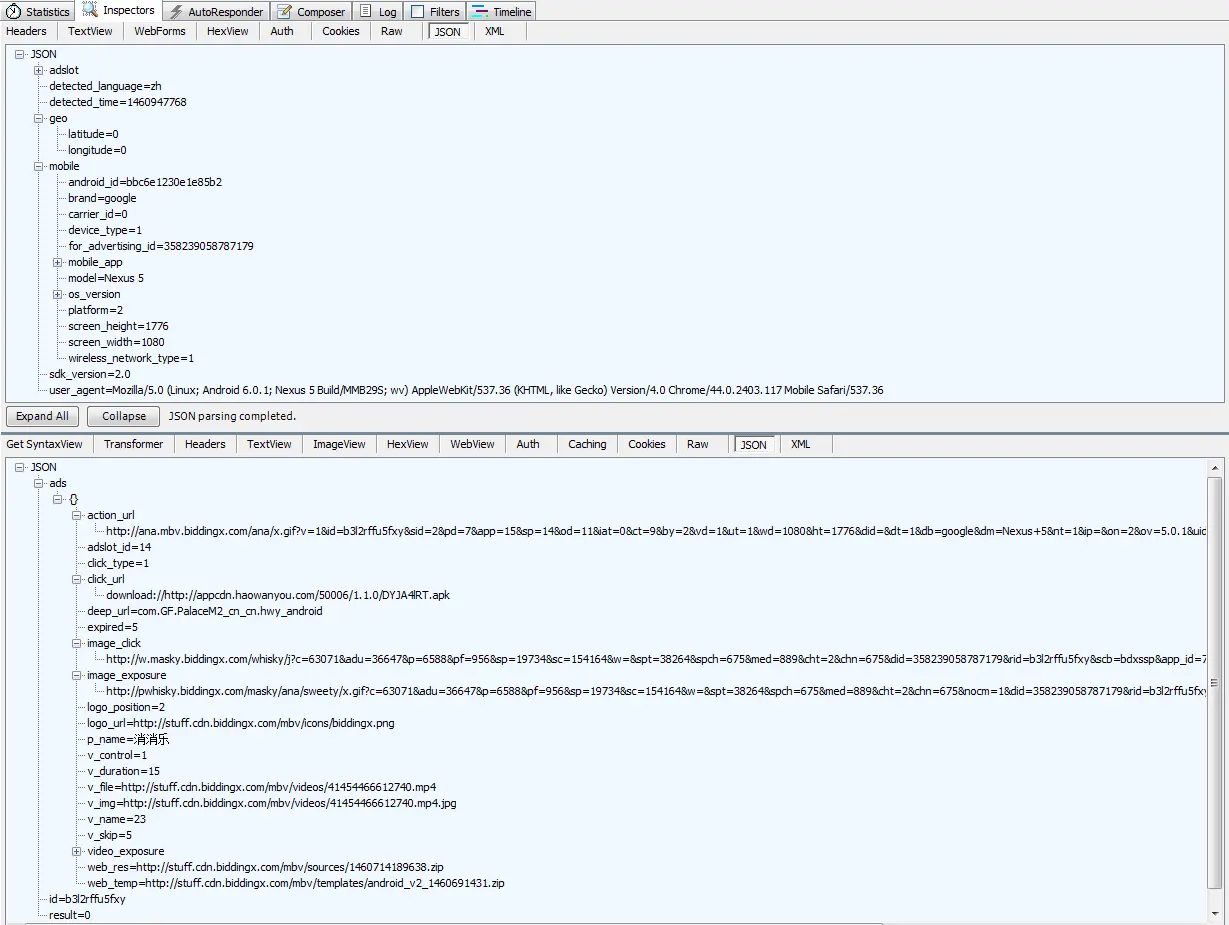Select the web_res zip row
1229x925 pixels.
coord(265,867)
